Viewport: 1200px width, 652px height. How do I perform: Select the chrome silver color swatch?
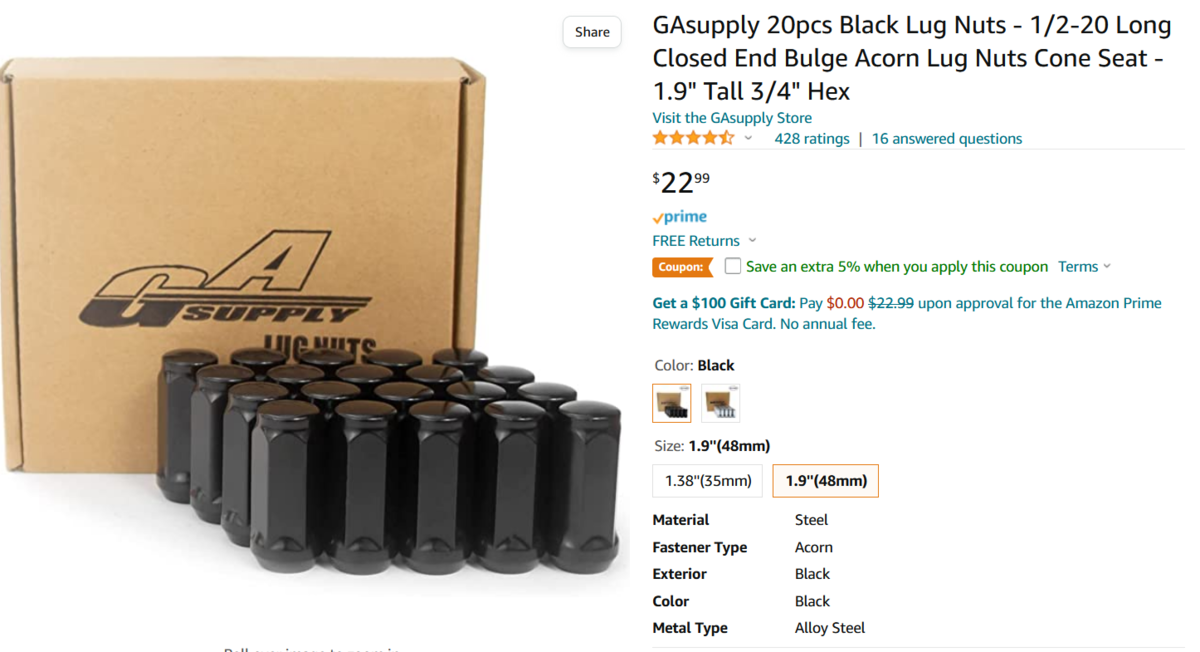(720, 403)
